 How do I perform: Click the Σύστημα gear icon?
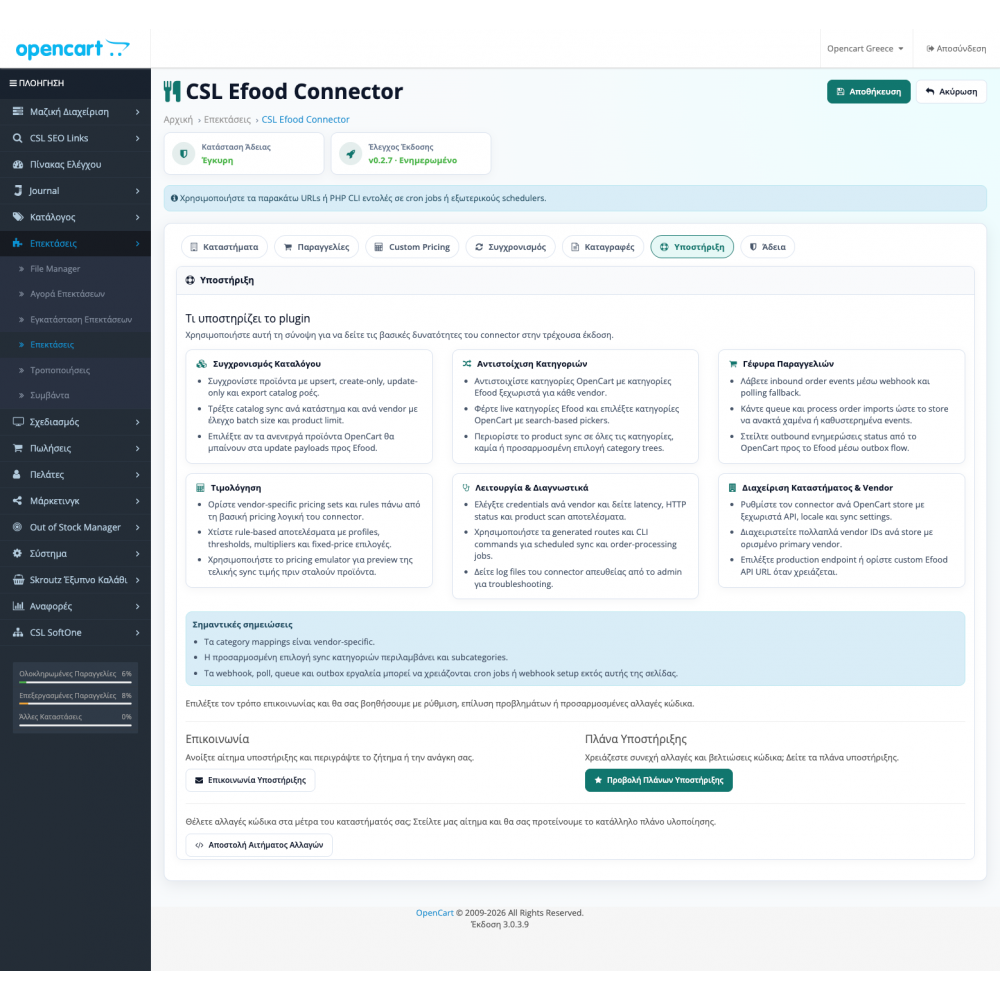[x=17, y=554]
